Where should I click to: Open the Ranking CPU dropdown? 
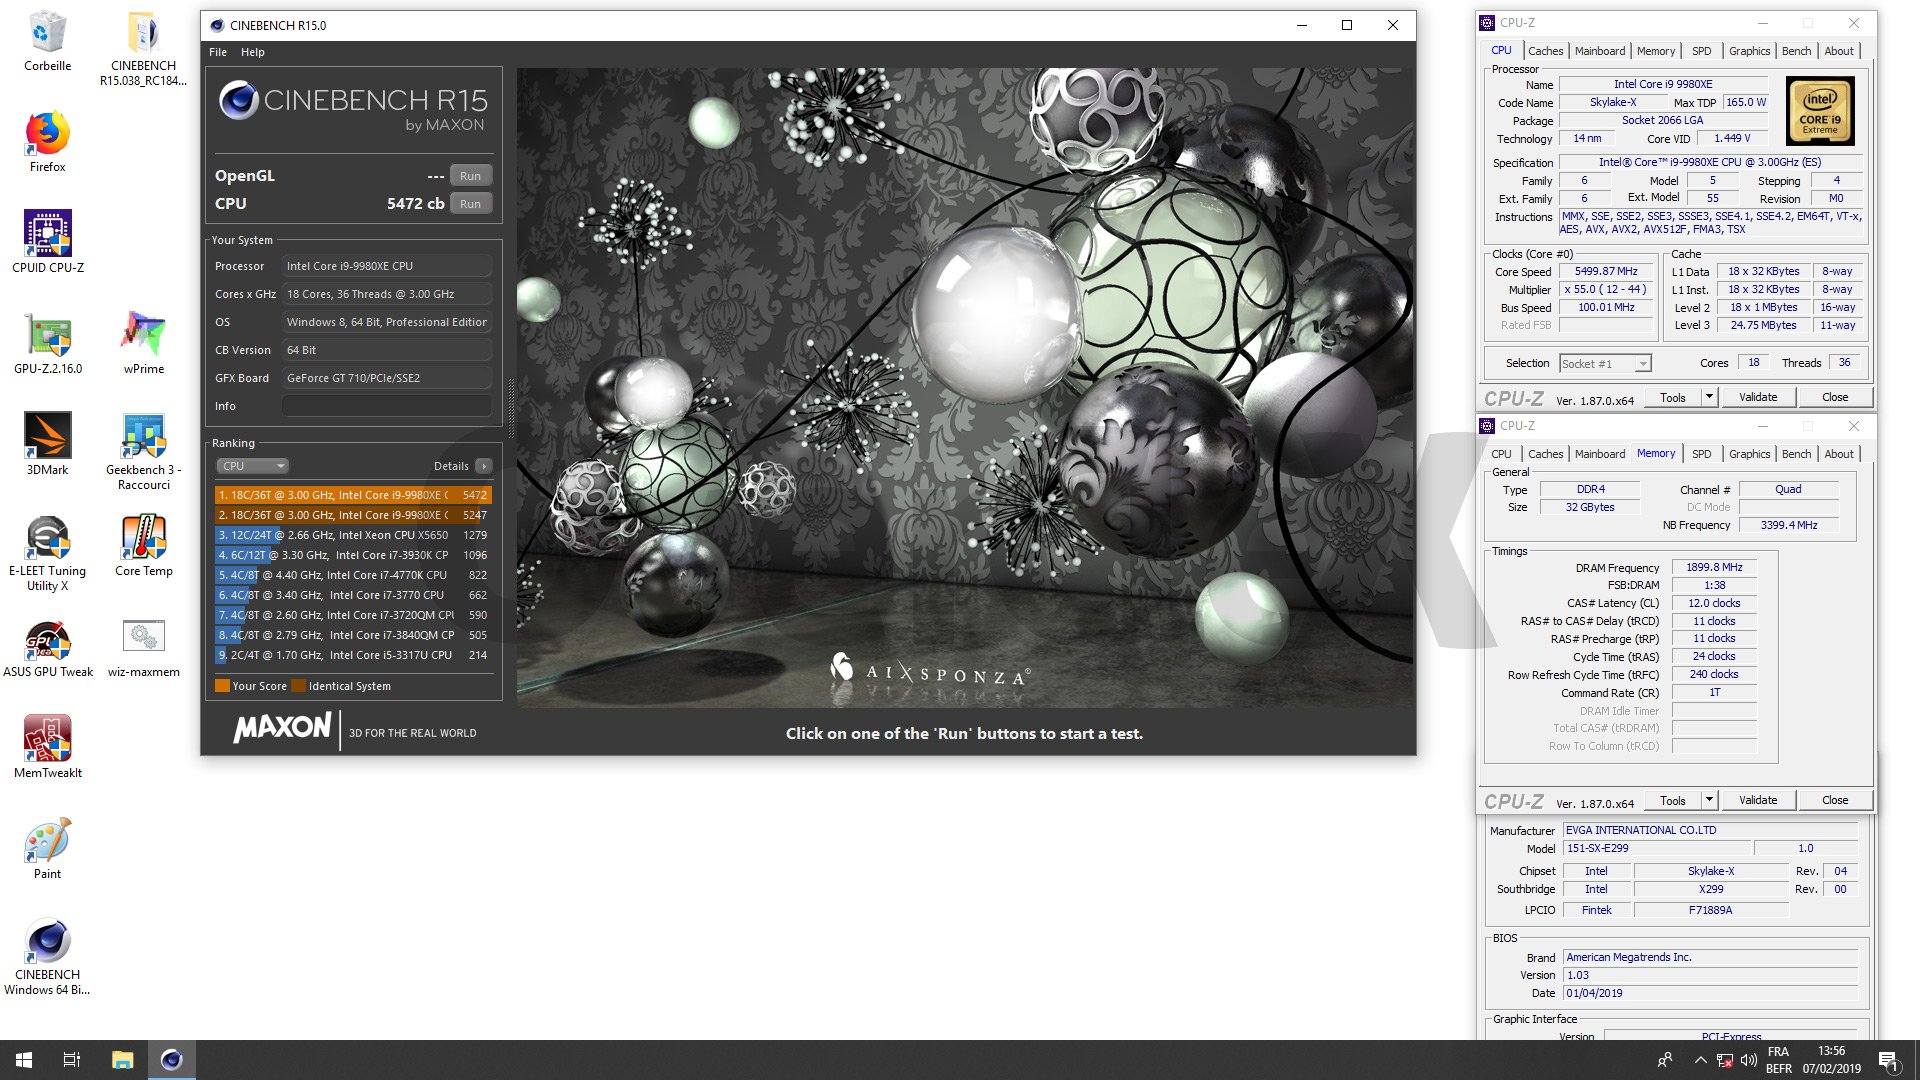(252, 466)
